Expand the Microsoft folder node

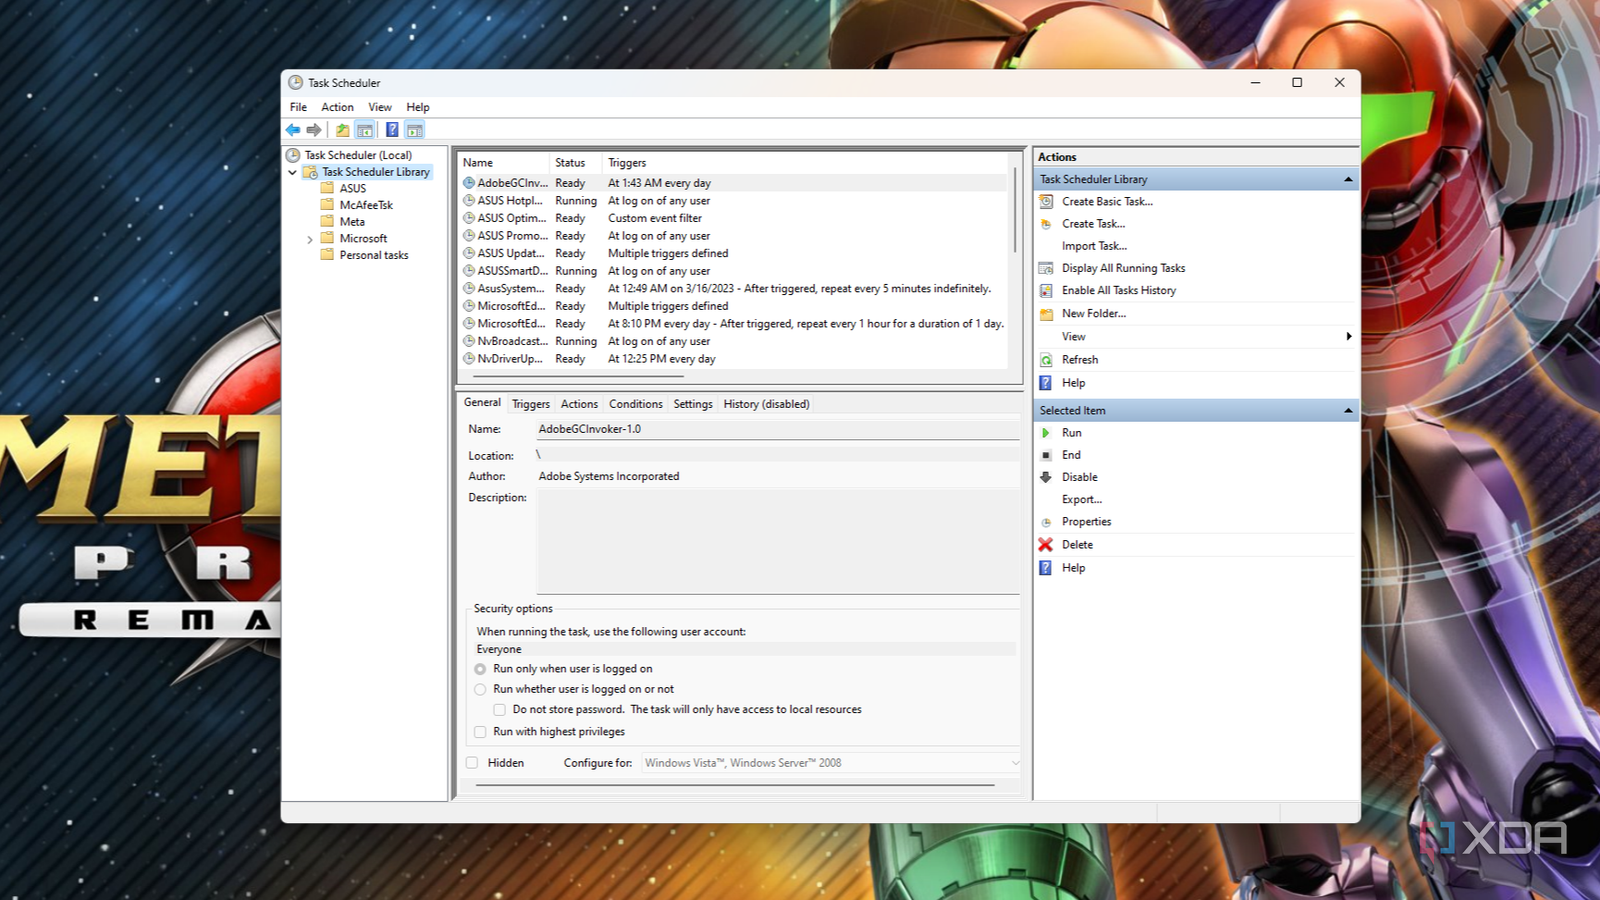coord(310,239)
